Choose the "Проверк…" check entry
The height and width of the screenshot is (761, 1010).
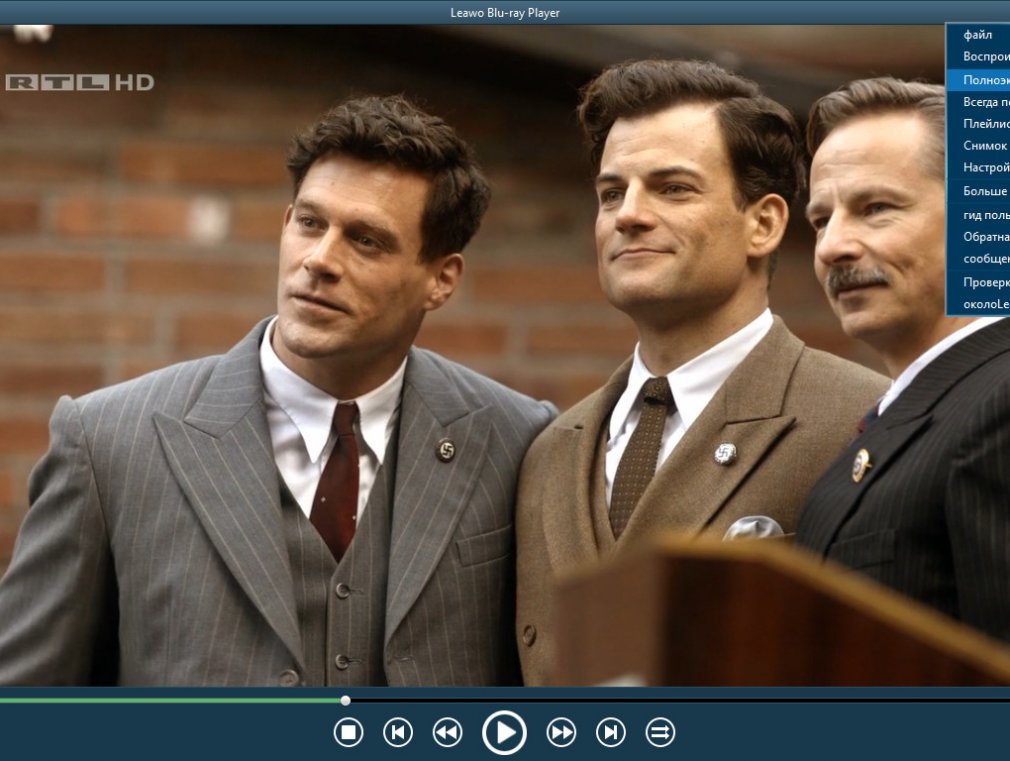click(x=978, y=282)
